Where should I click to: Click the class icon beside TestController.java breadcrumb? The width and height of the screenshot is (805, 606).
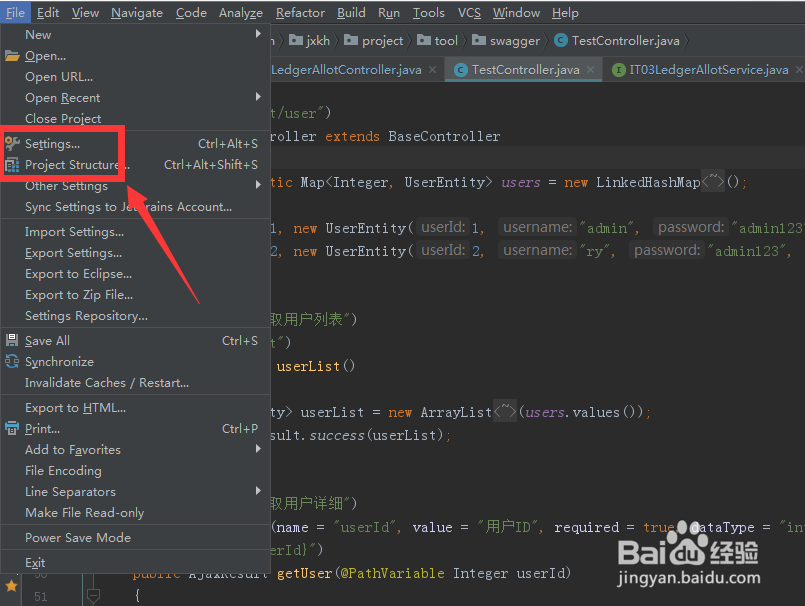pyautogui.click(x=561, y=40)
